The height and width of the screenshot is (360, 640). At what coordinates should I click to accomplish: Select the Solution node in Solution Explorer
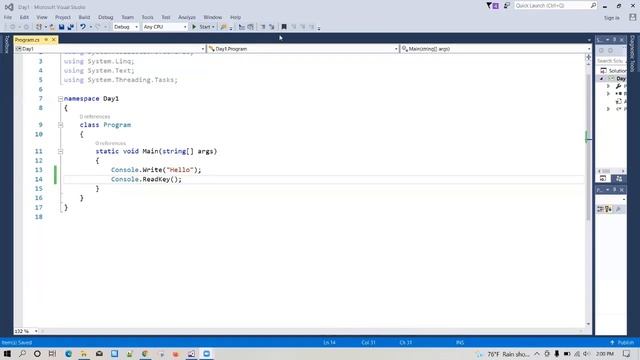click(614, 71)
